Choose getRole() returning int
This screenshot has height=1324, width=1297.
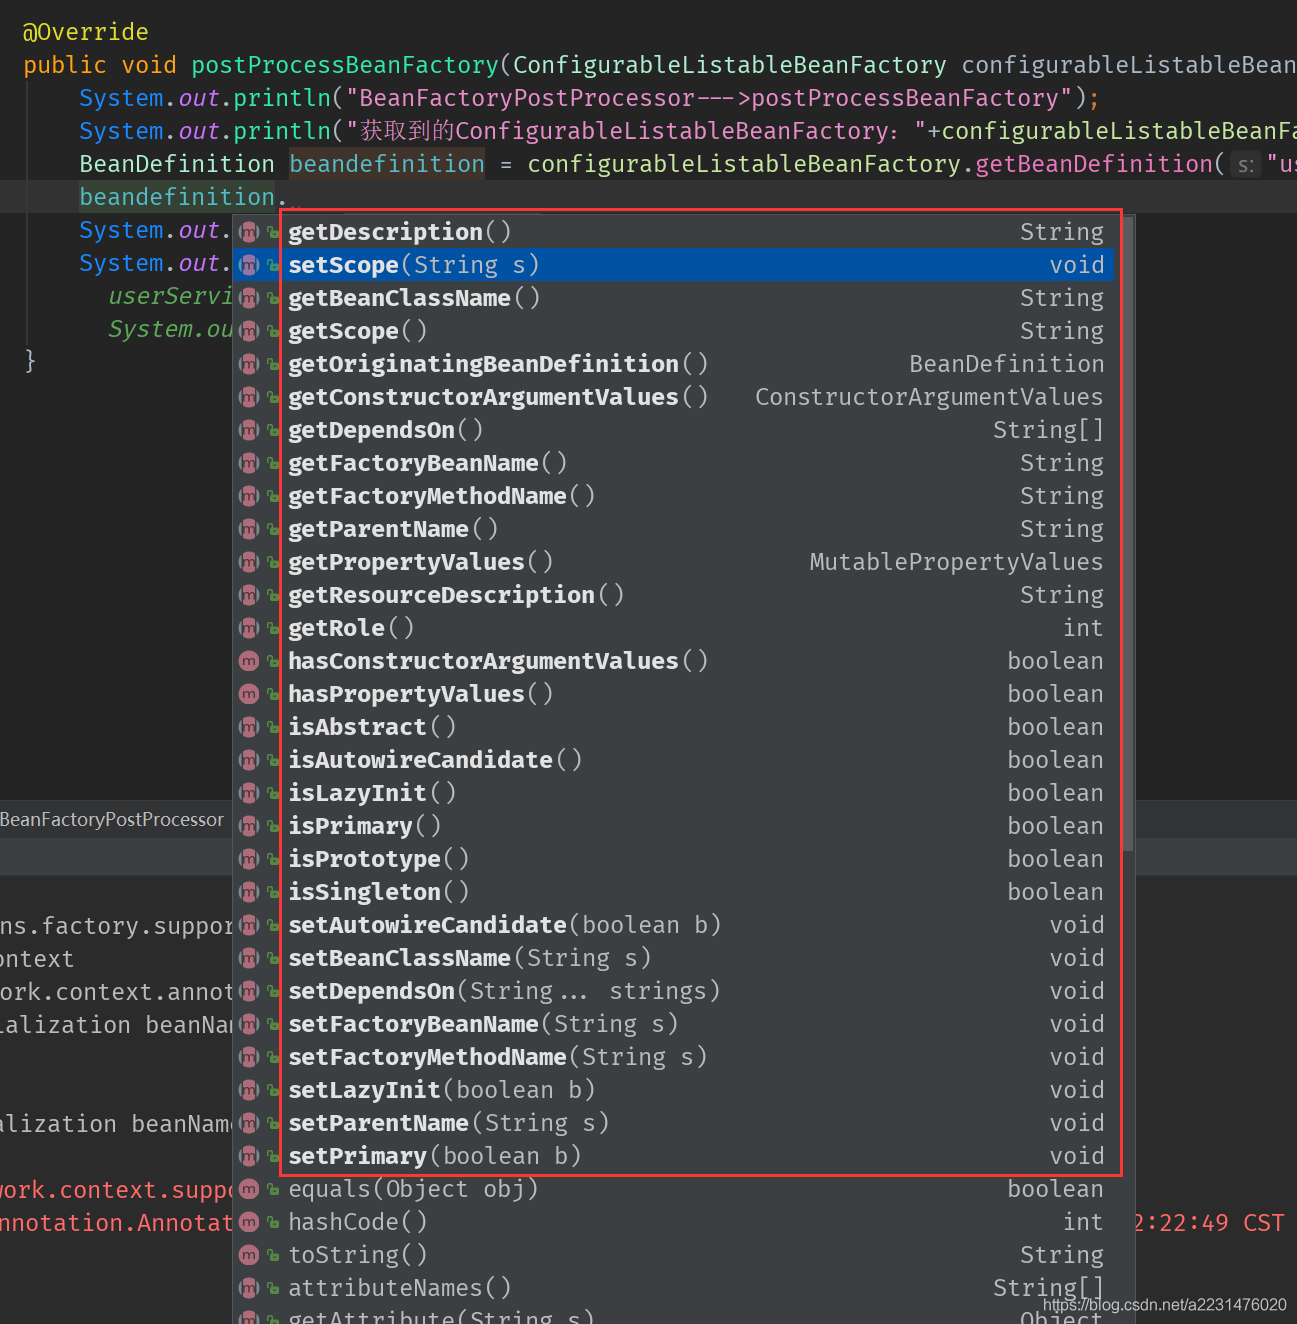[675, 628]
